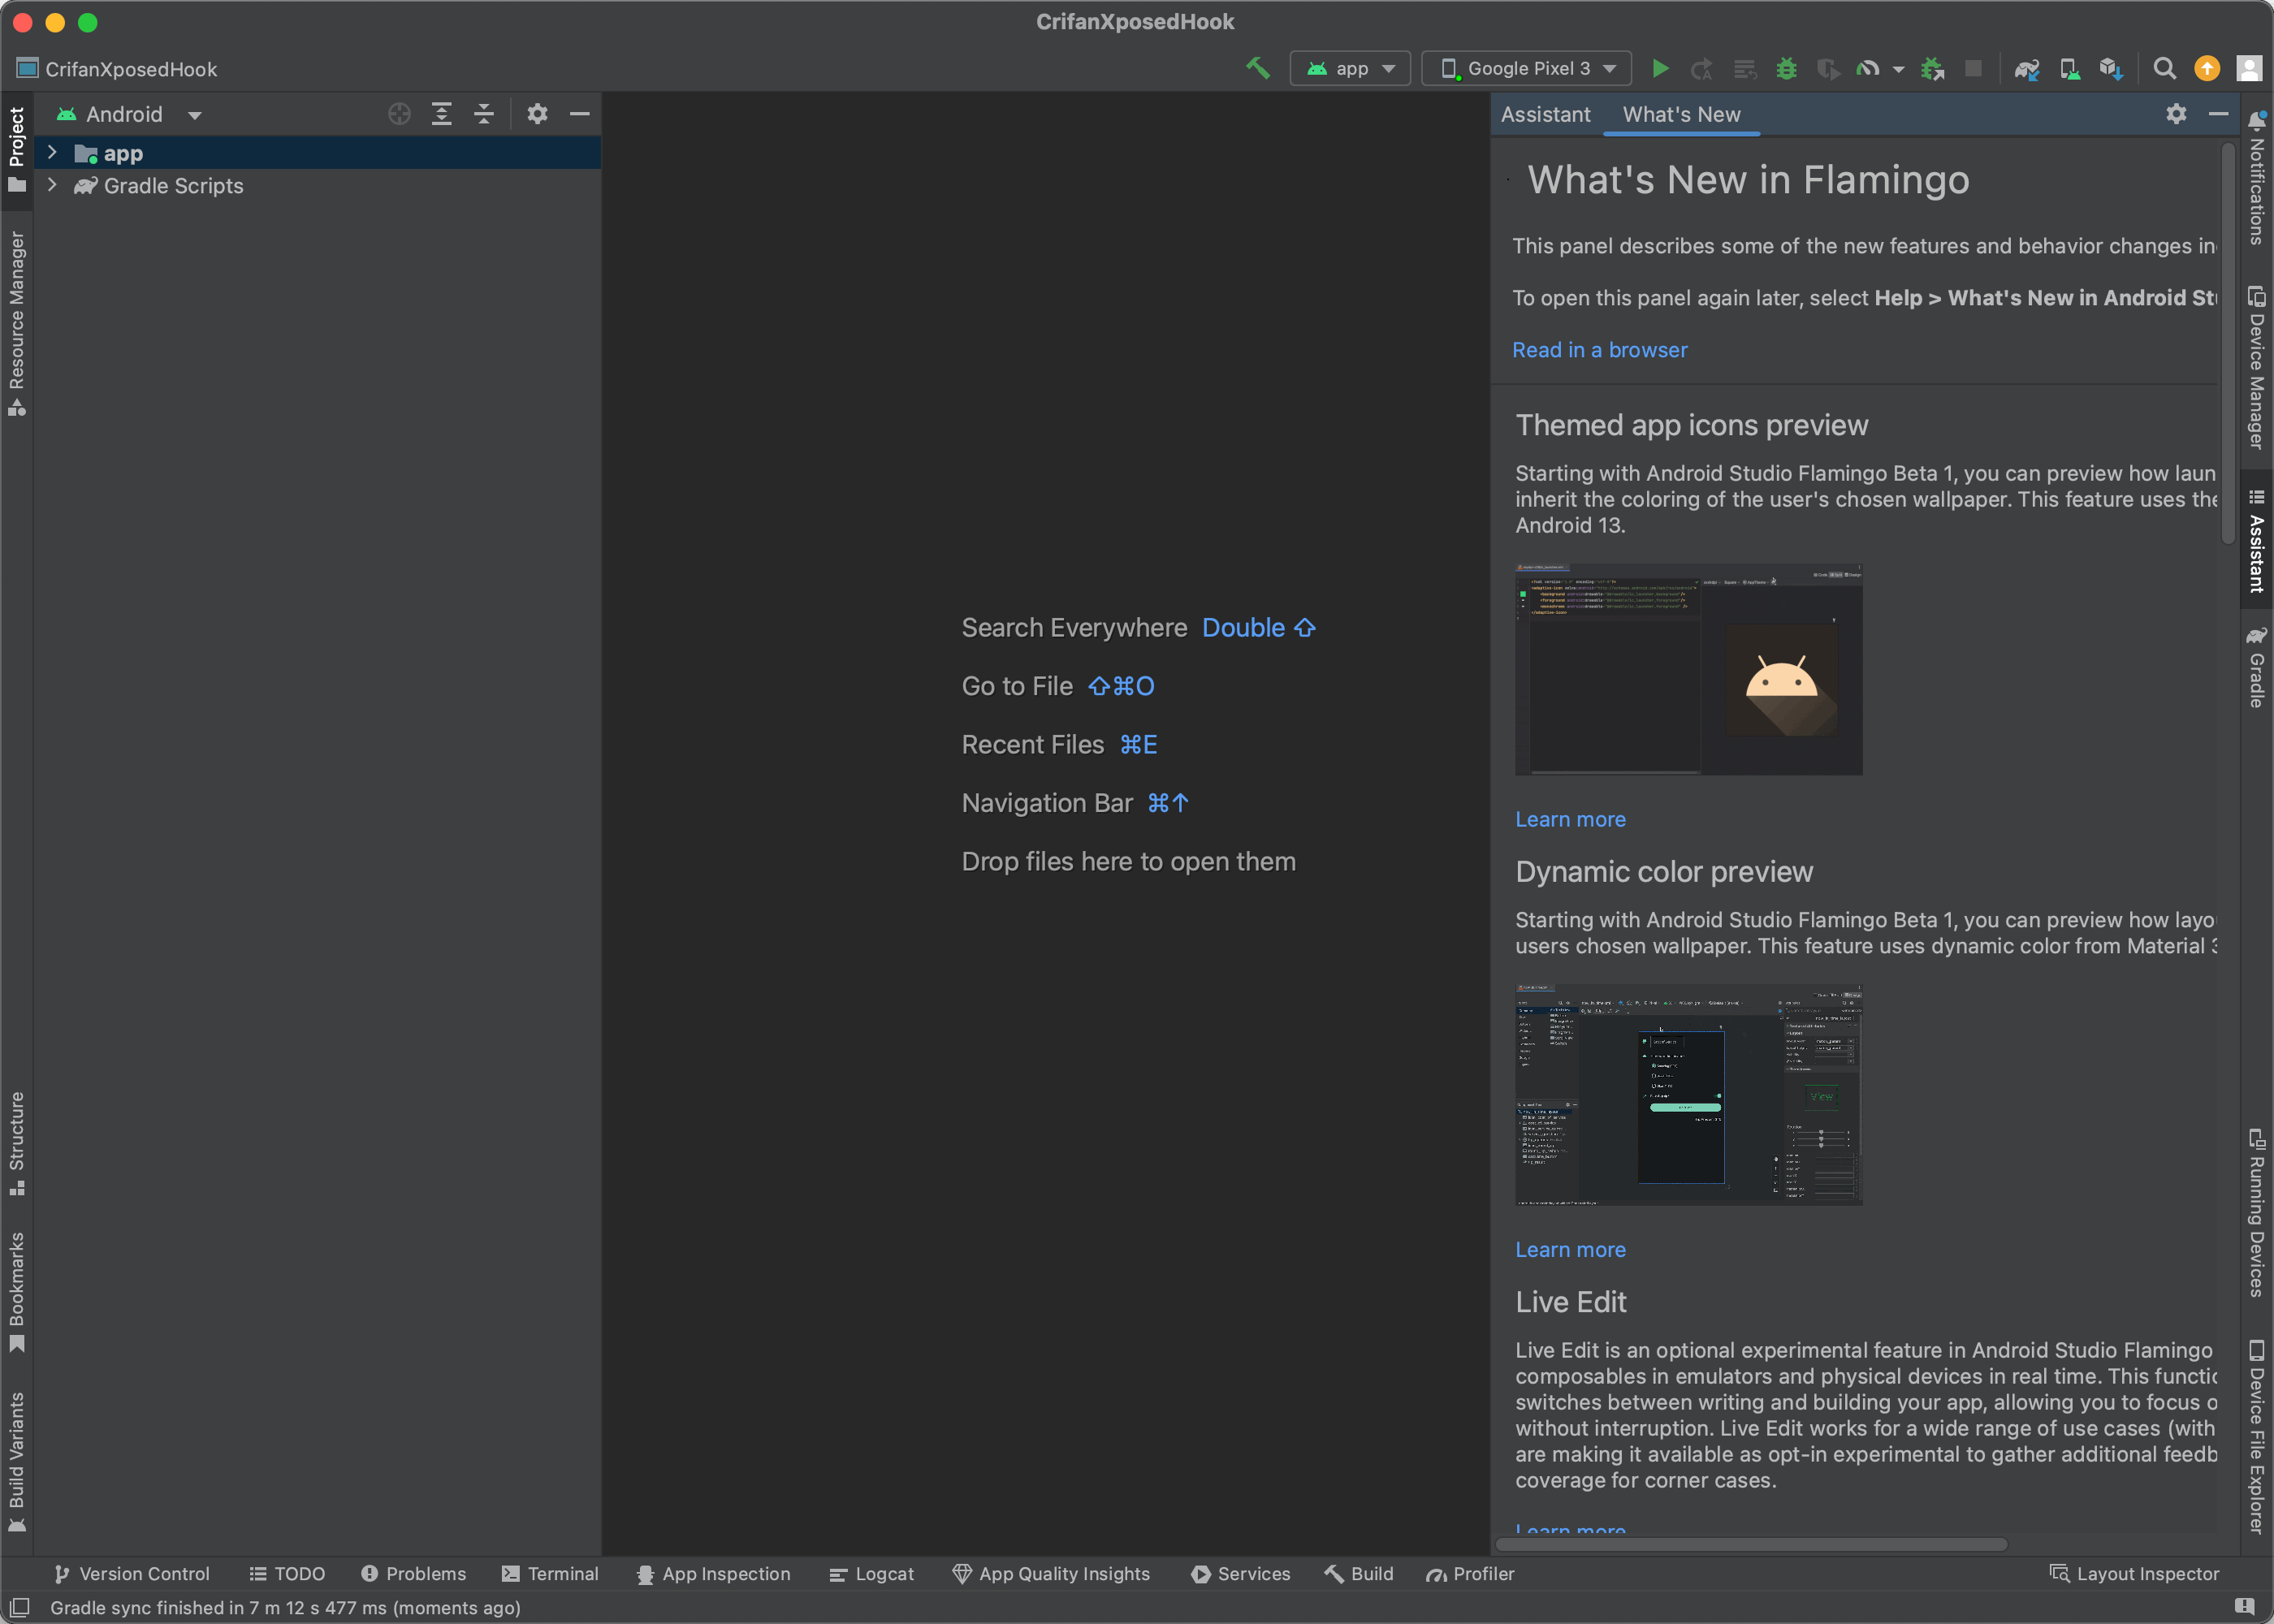Open the TODO tool window
The height and width of the screenshot is (1624, 2274).
tap(287, 1573)
